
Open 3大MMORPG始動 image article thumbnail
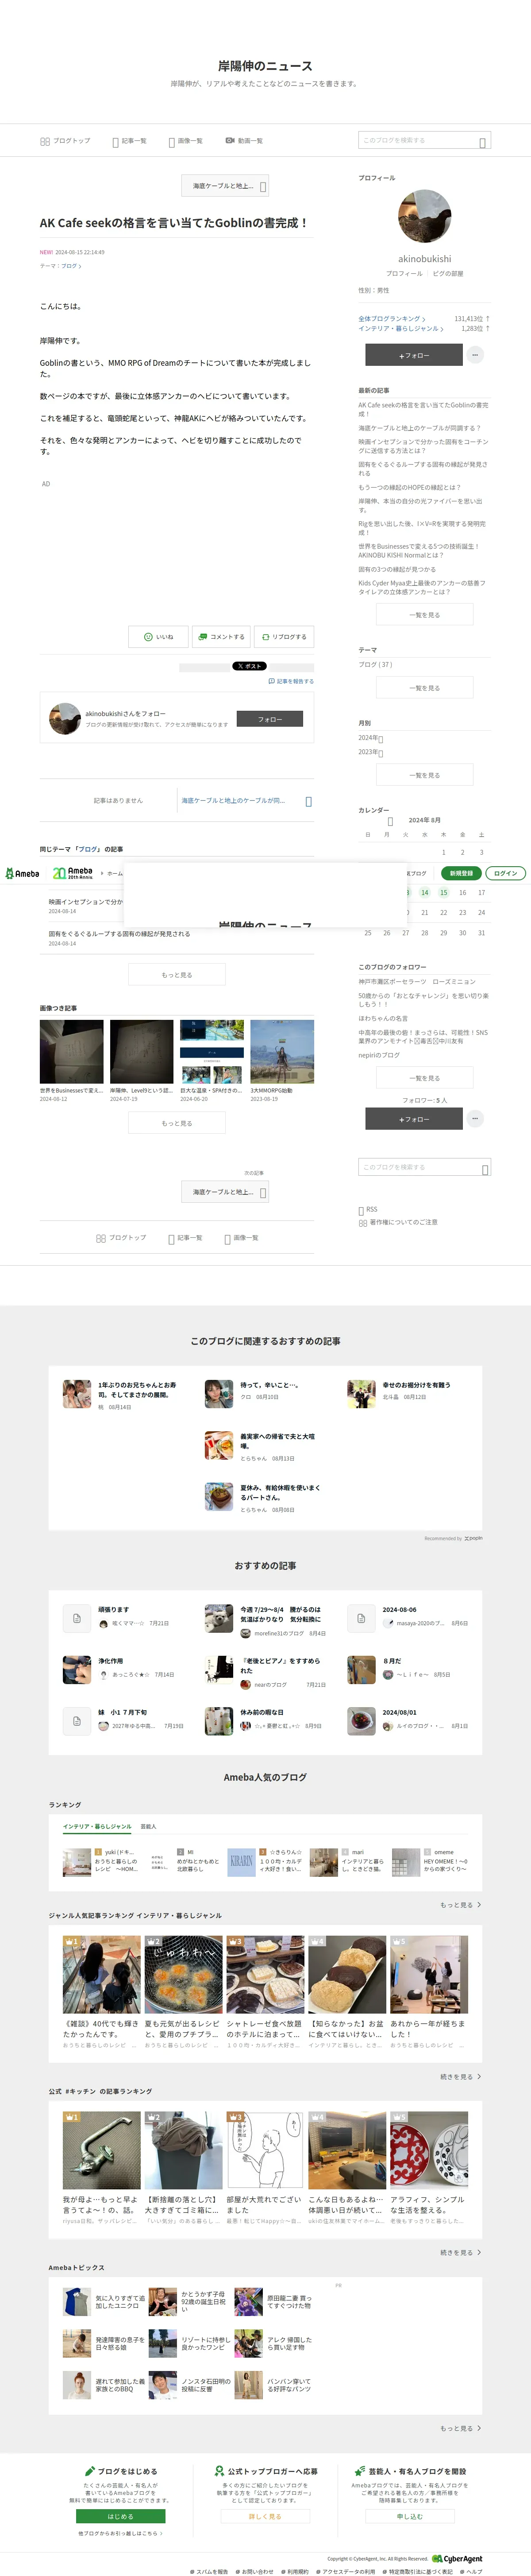[282, 1052]
